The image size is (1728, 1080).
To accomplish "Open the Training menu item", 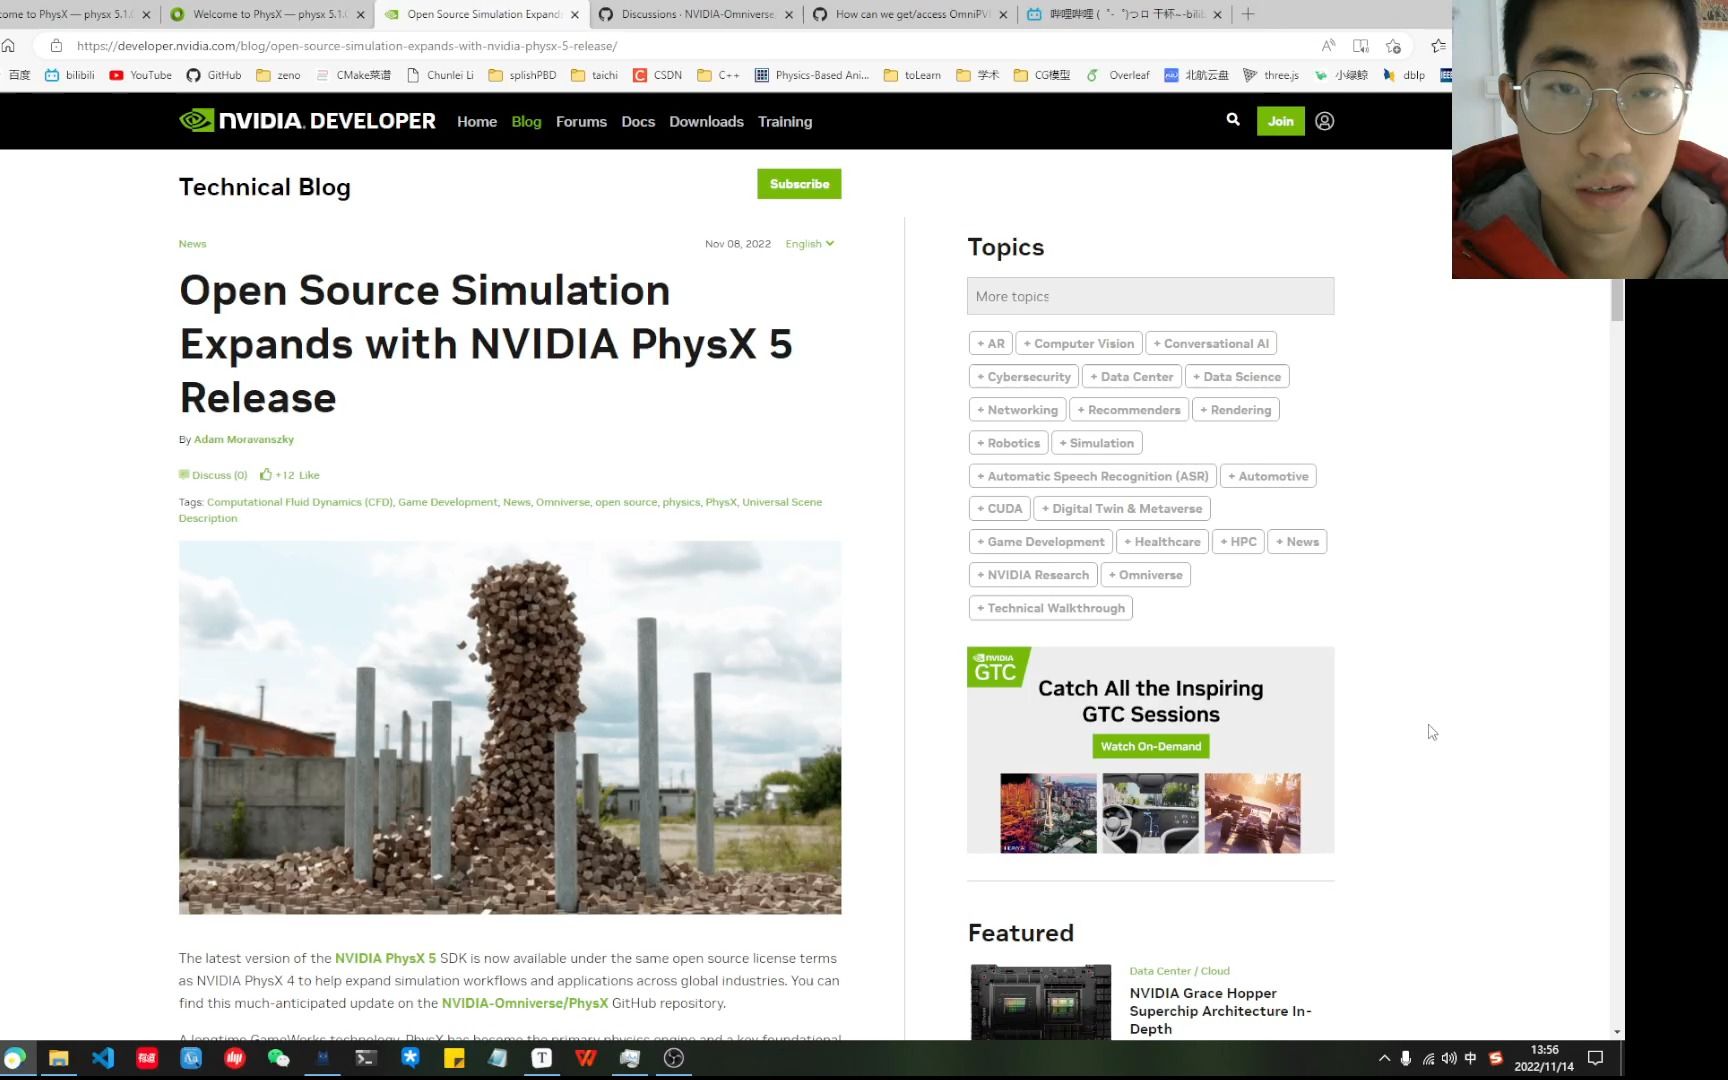I will [x=785, y=121].
